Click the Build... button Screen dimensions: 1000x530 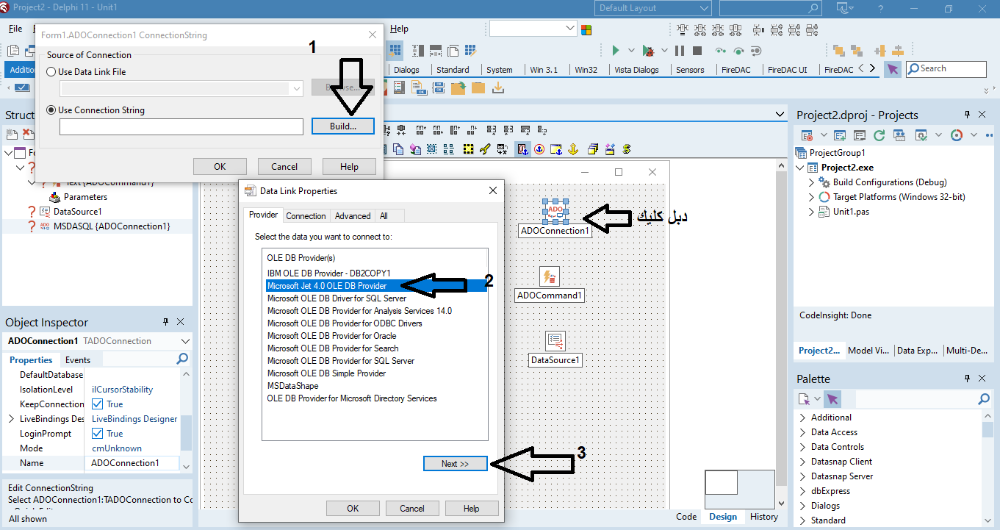[343, 126]
